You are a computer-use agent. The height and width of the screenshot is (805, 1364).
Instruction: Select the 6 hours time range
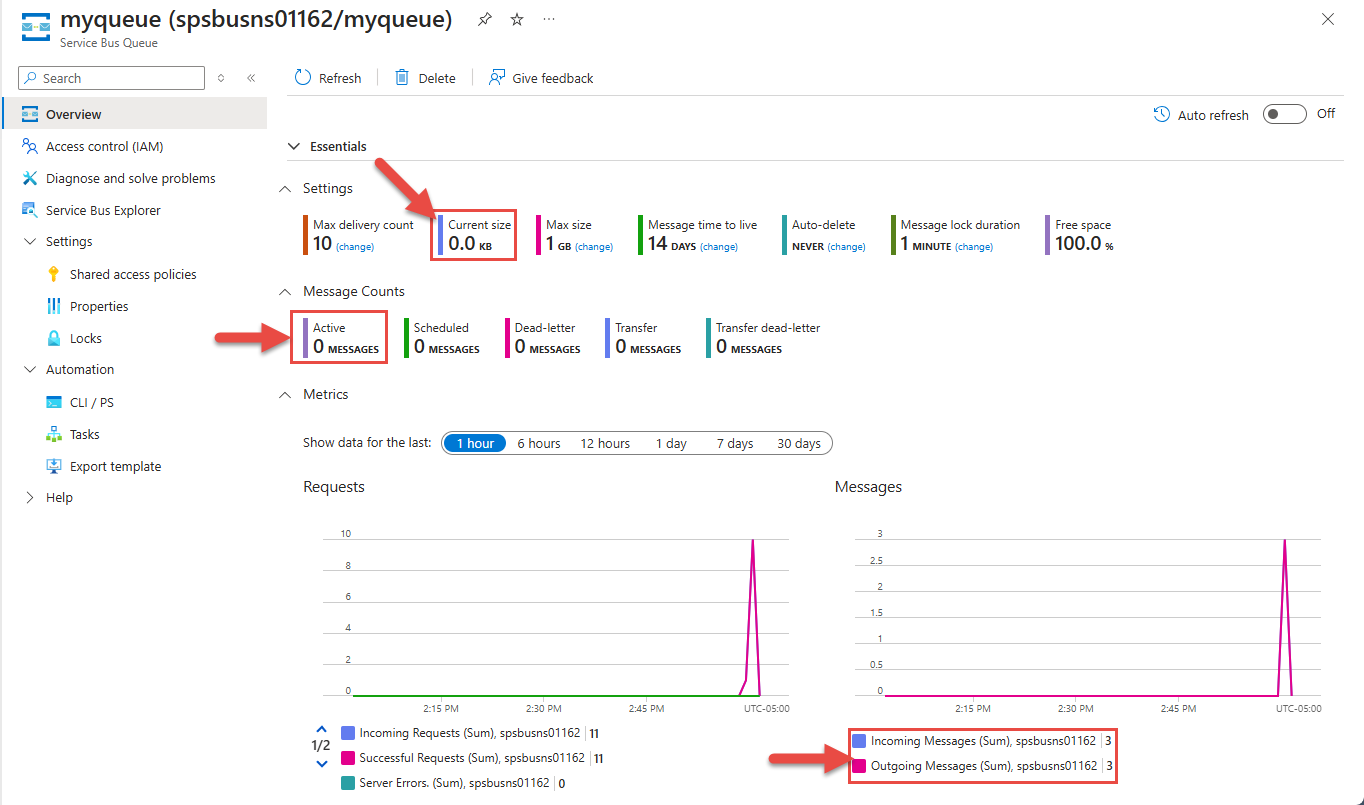pos(538,443)
